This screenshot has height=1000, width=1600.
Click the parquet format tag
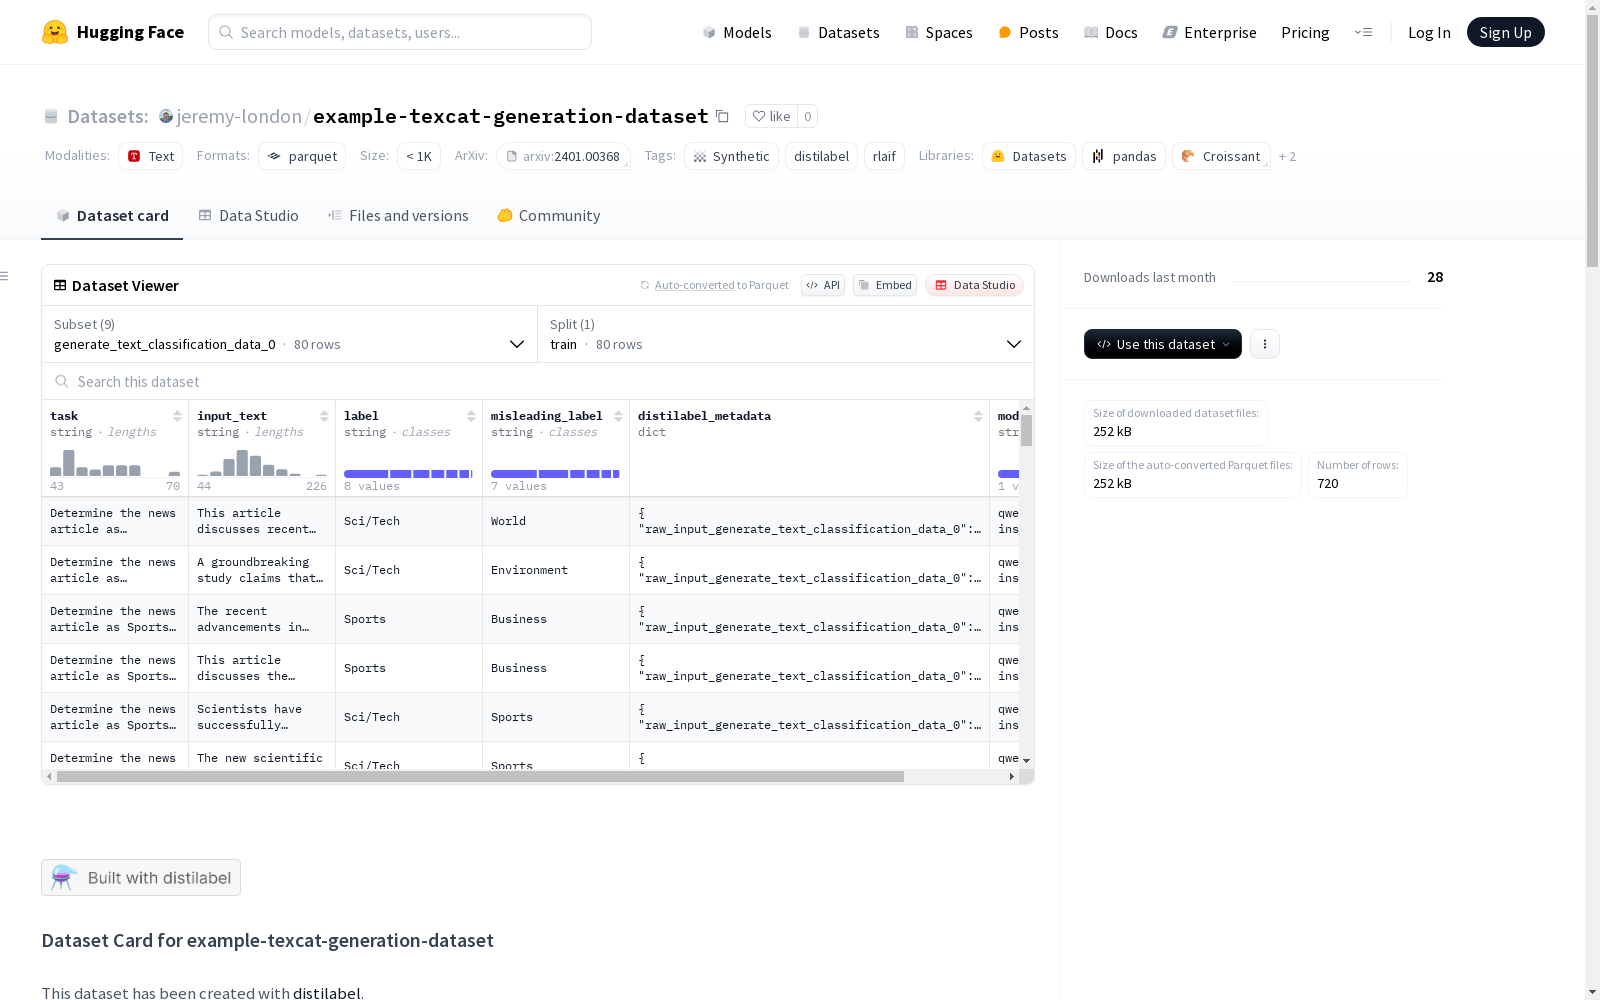(302, 156)
